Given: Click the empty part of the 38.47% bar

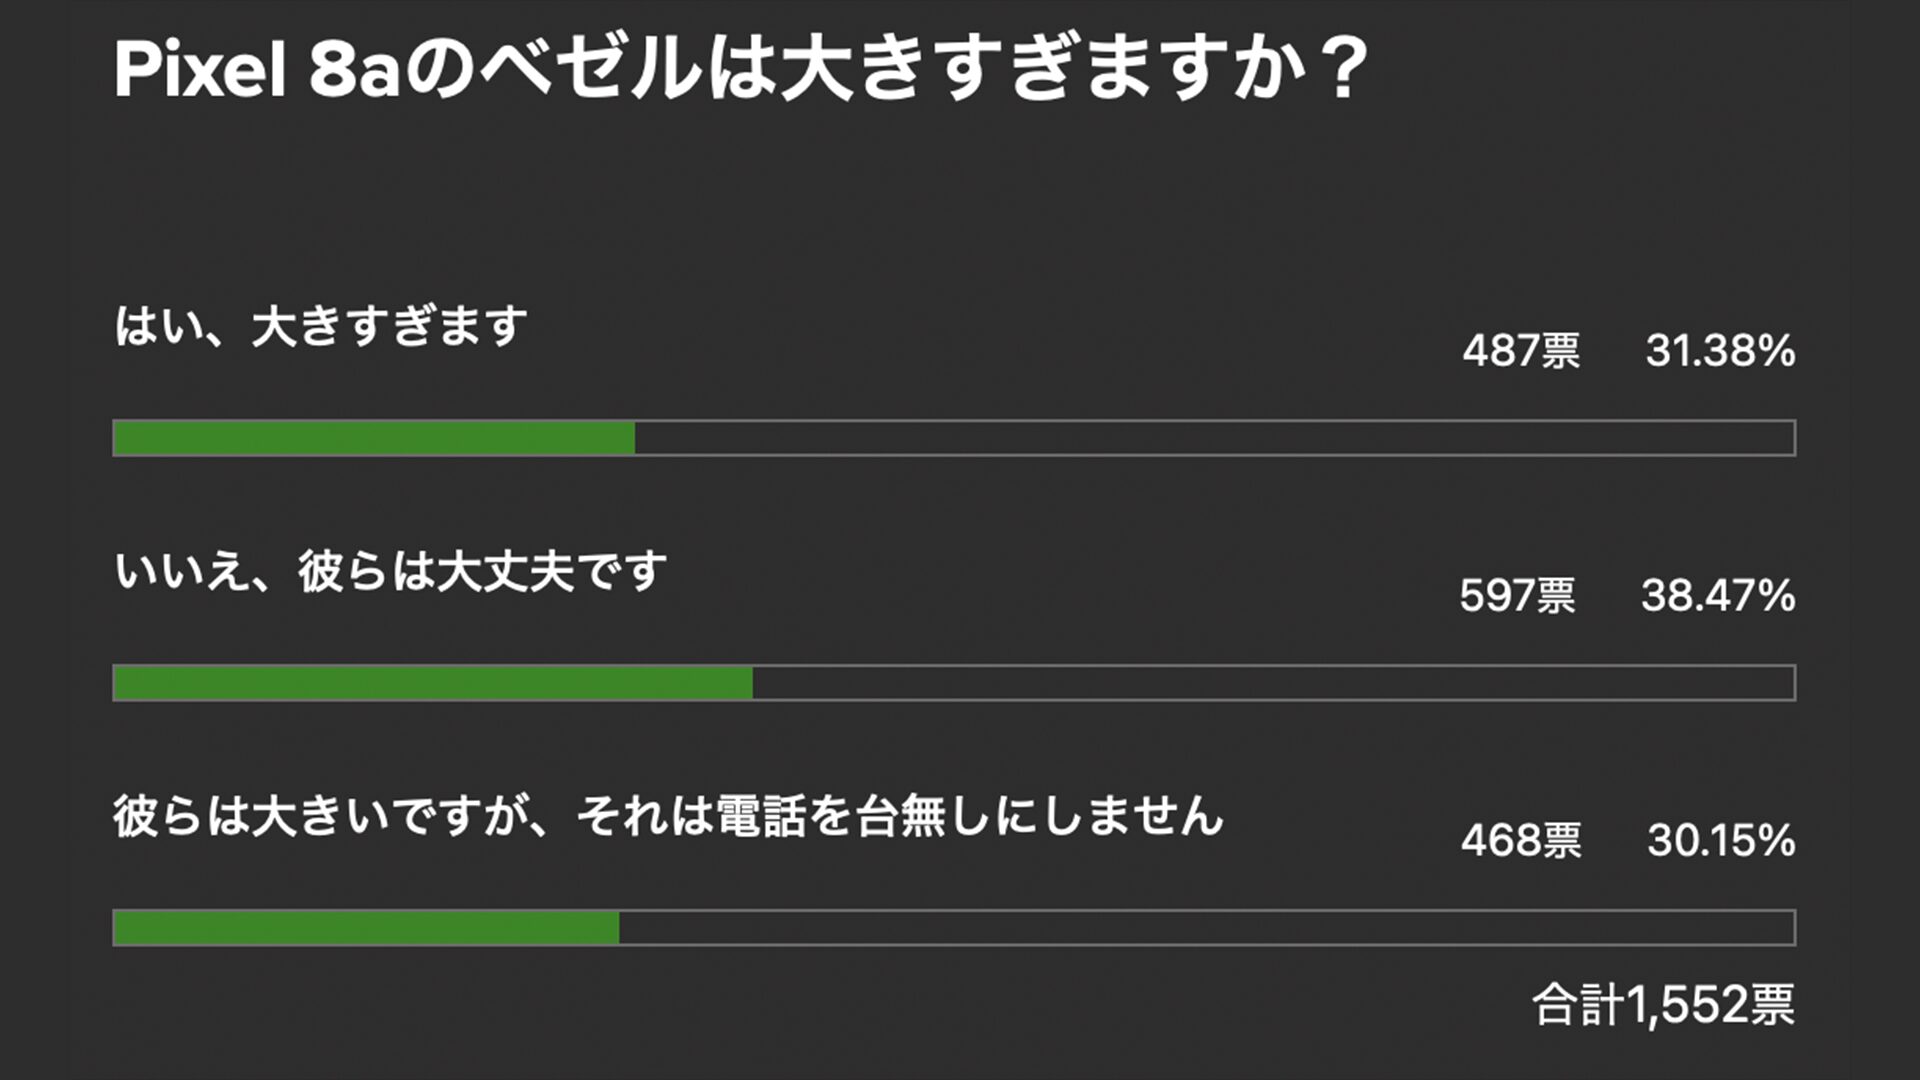Looking at the screenshot, I should pyautogui.click(x=1273, y=683).
